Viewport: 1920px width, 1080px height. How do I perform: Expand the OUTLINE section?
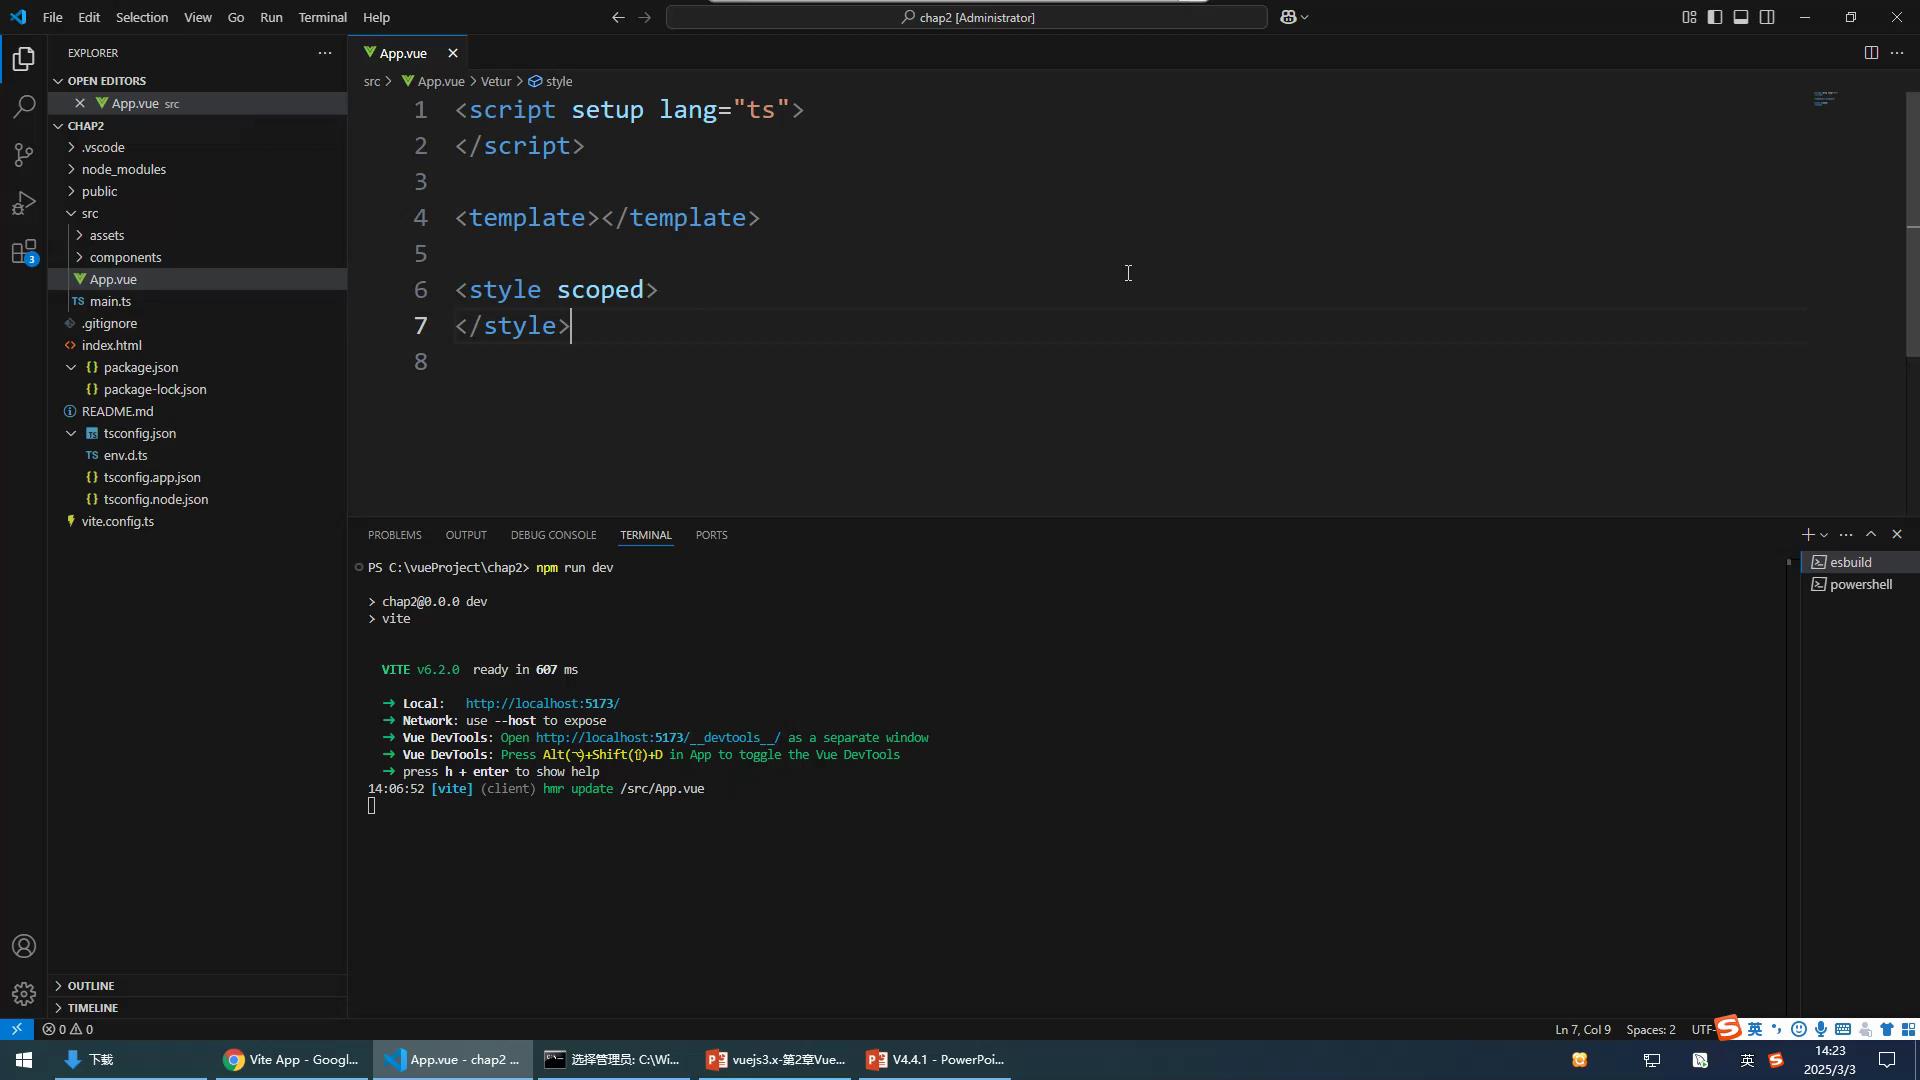click(90, 986)
